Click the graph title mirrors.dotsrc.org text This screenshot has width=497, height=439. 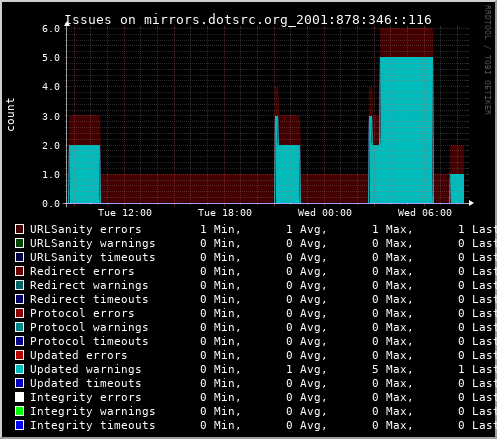pos(216,20)
